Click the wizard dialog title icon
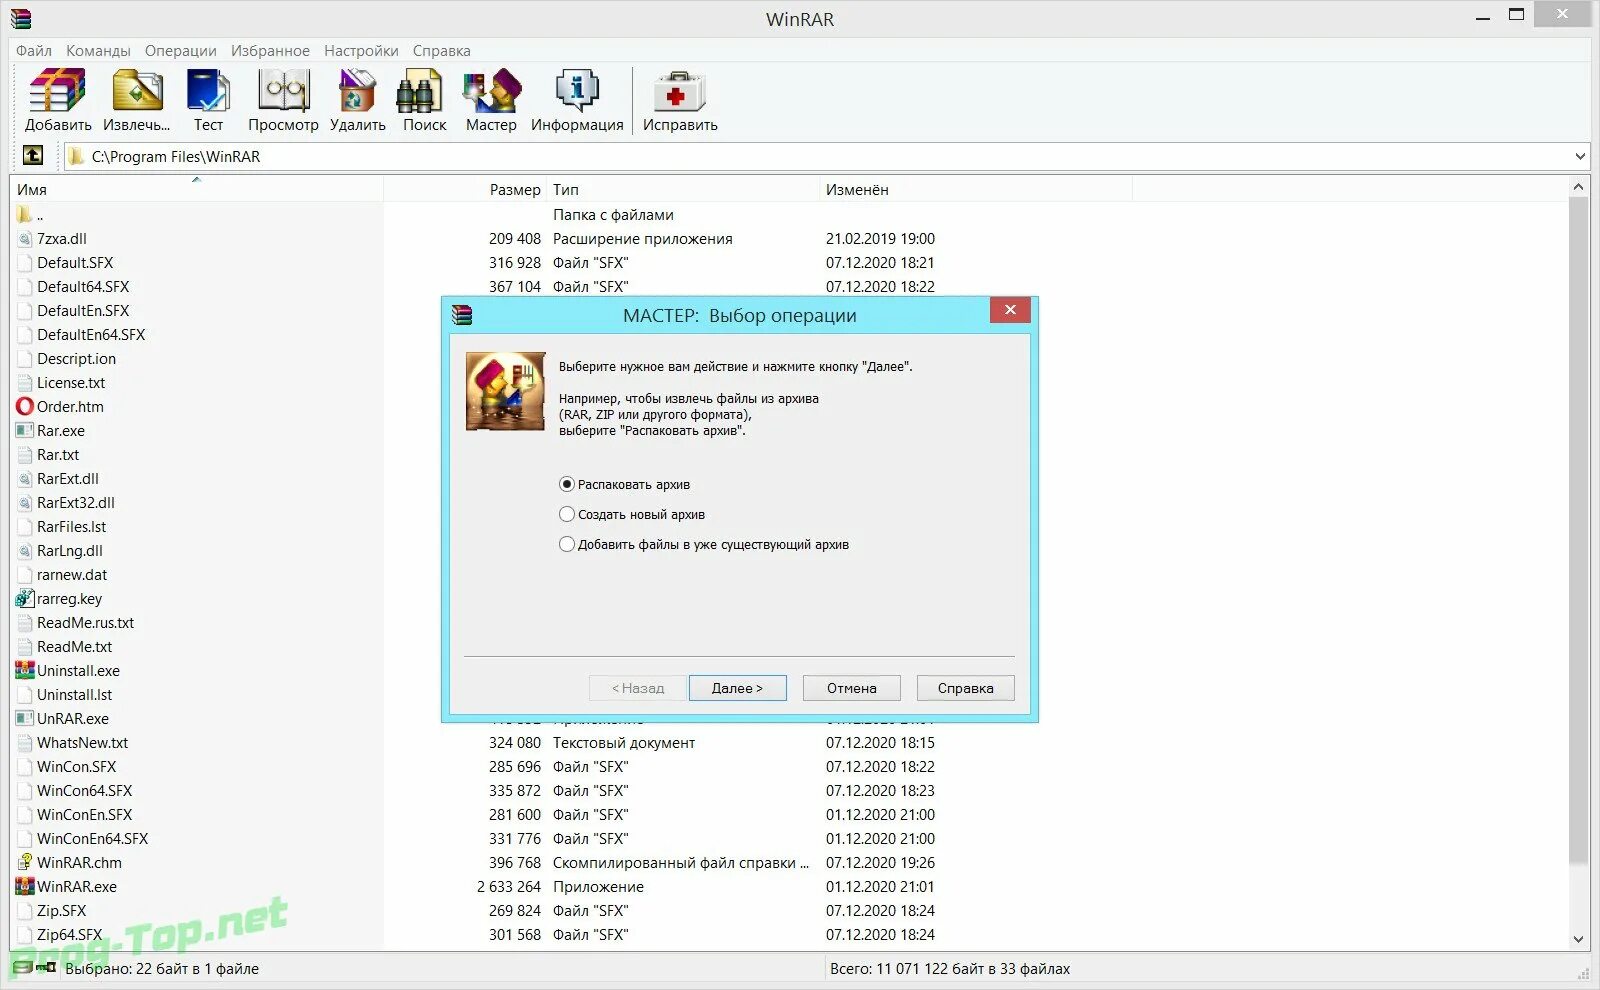This screenshot has width=1600, height=990. point(461,315)
